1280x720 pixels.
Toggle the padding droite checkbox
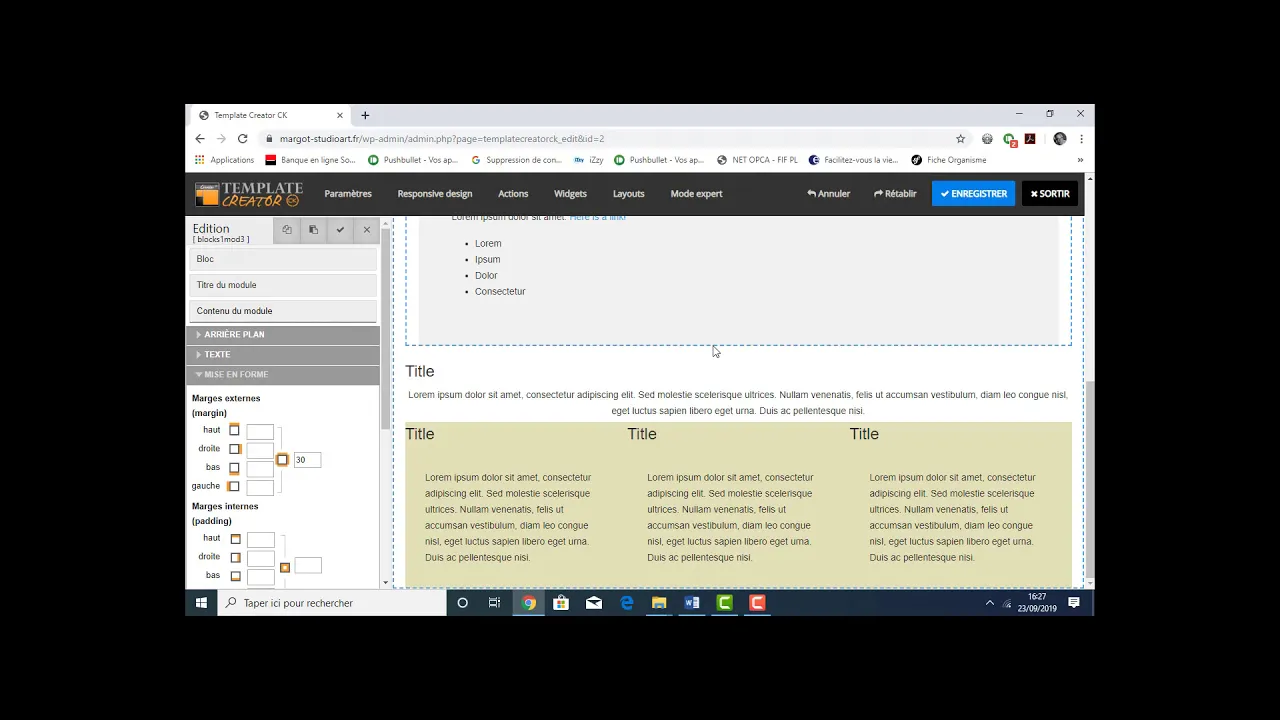point(236,558)
